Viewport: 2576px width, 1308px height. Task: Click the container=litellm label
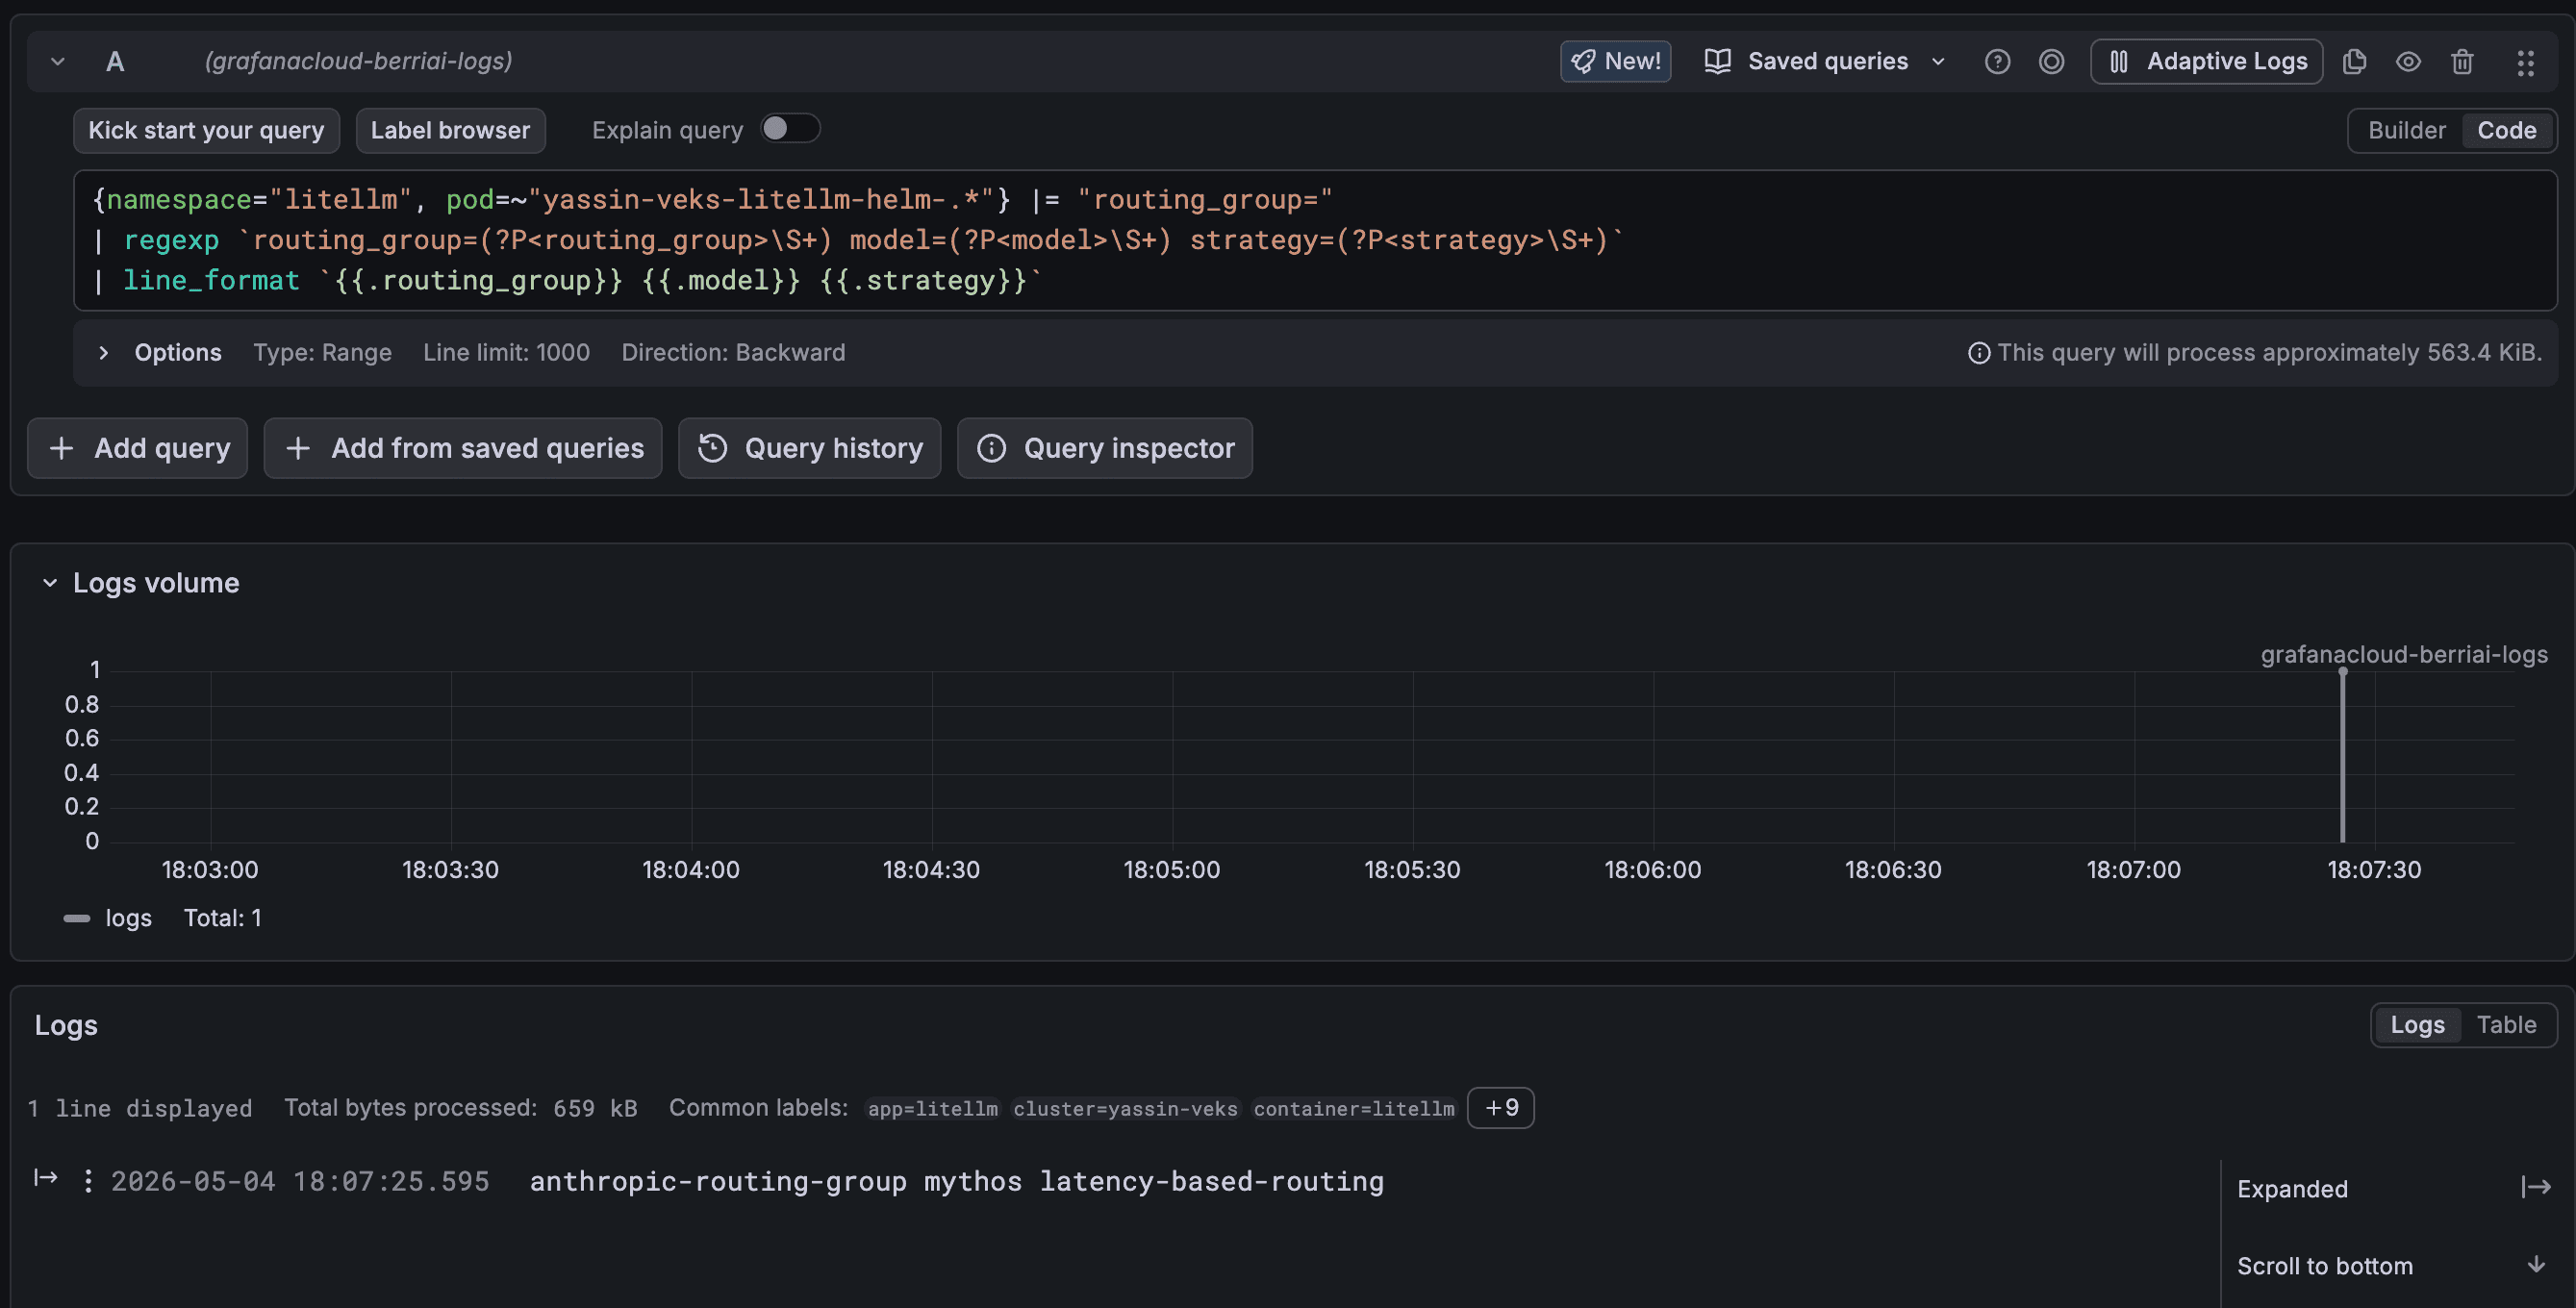(1354, 1109)
